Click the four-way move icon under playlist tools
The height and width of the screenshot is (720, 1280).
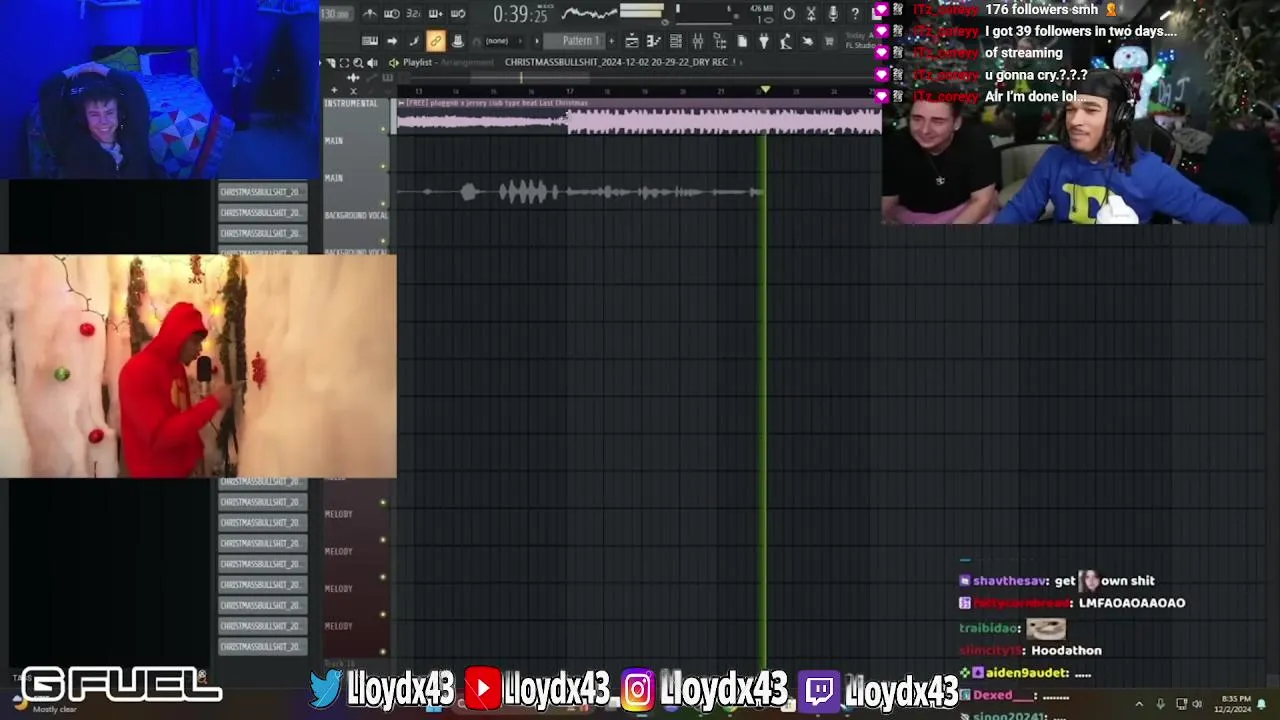[353, 78]
